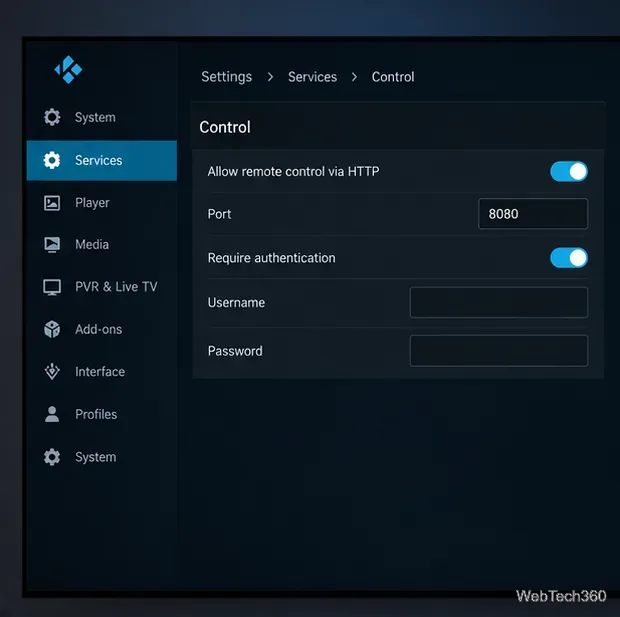This screenshot has height=617, width=620.
Task: Click chevron between Settings and Services
Action: [x=270, y=77]
